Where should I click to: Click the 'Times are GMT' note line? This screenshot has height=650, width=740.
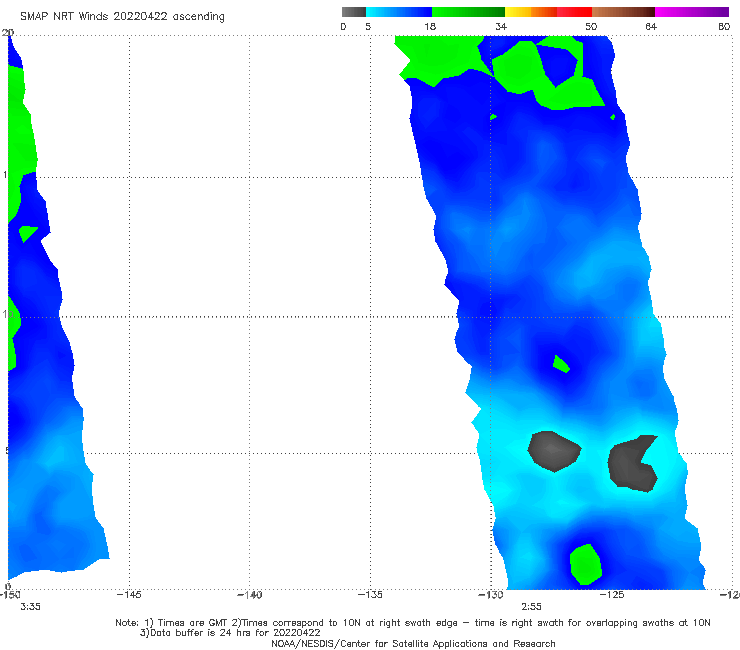click(413, 623)
